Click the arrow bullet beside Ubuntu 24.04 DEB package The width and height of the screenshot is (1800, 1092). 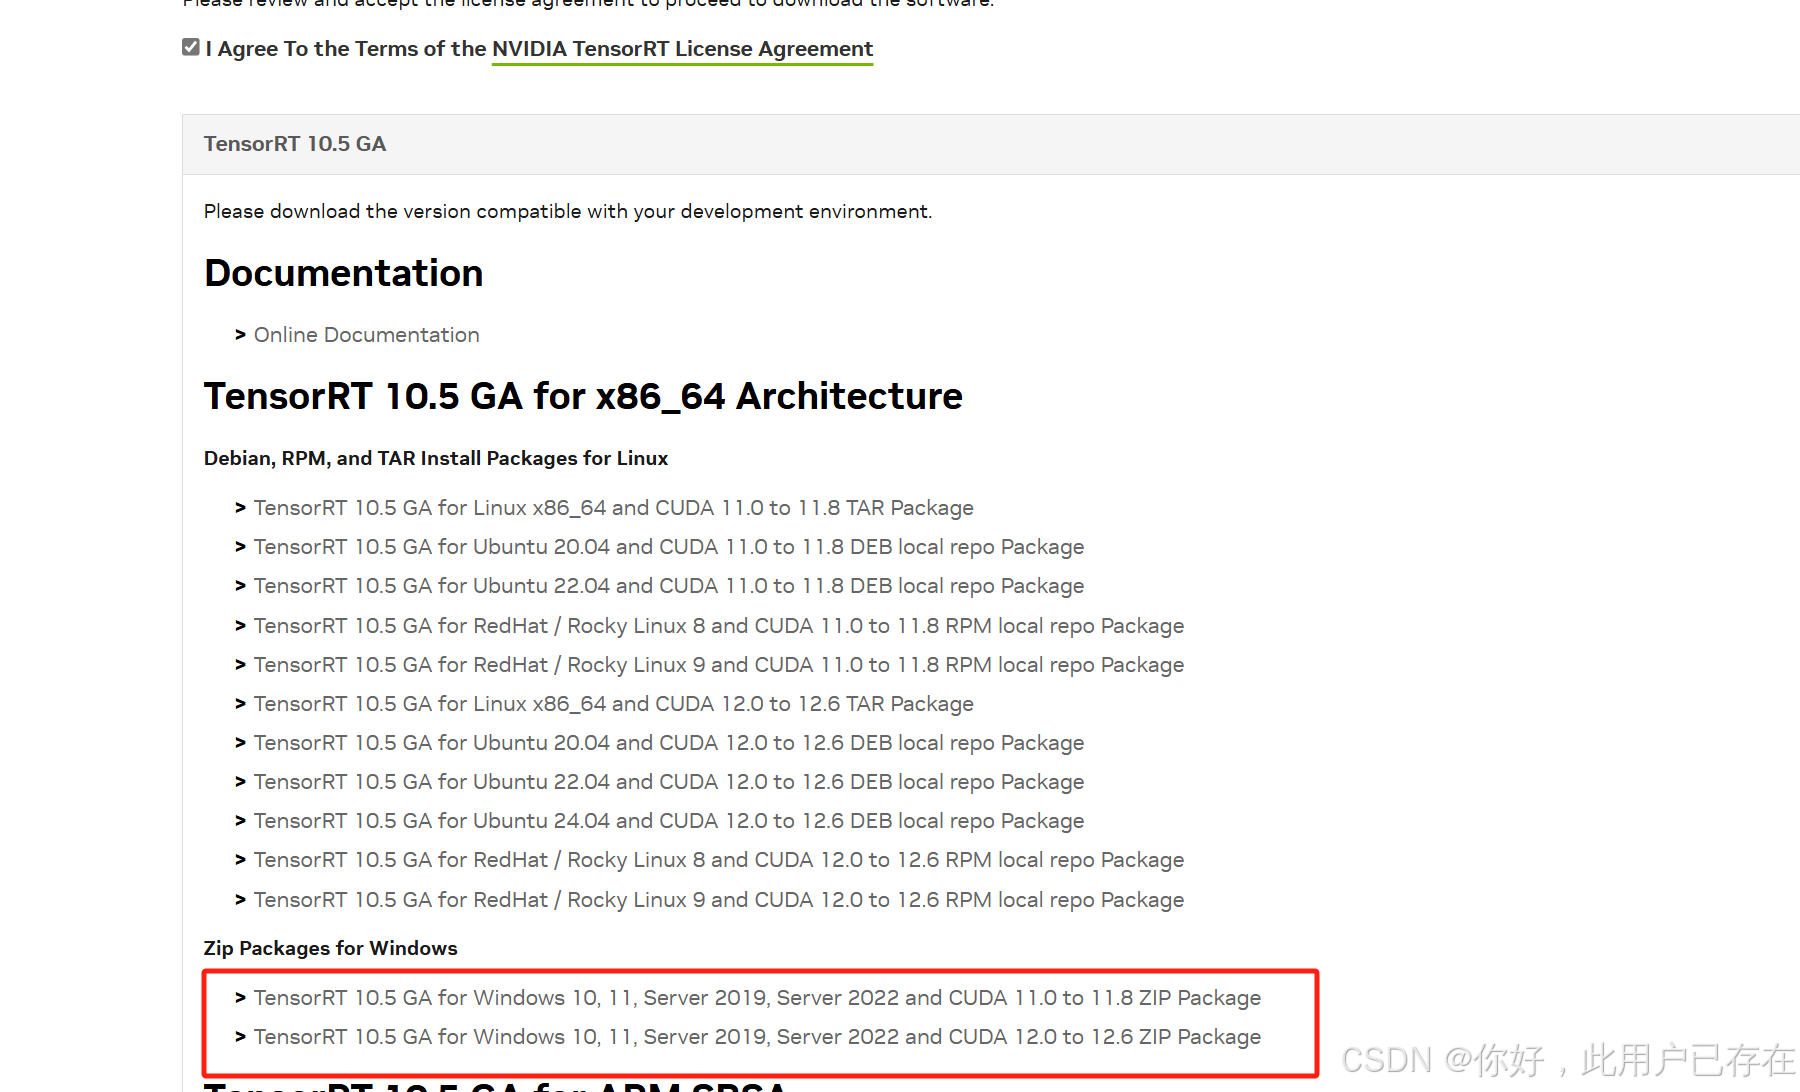(x=240, y=821)
